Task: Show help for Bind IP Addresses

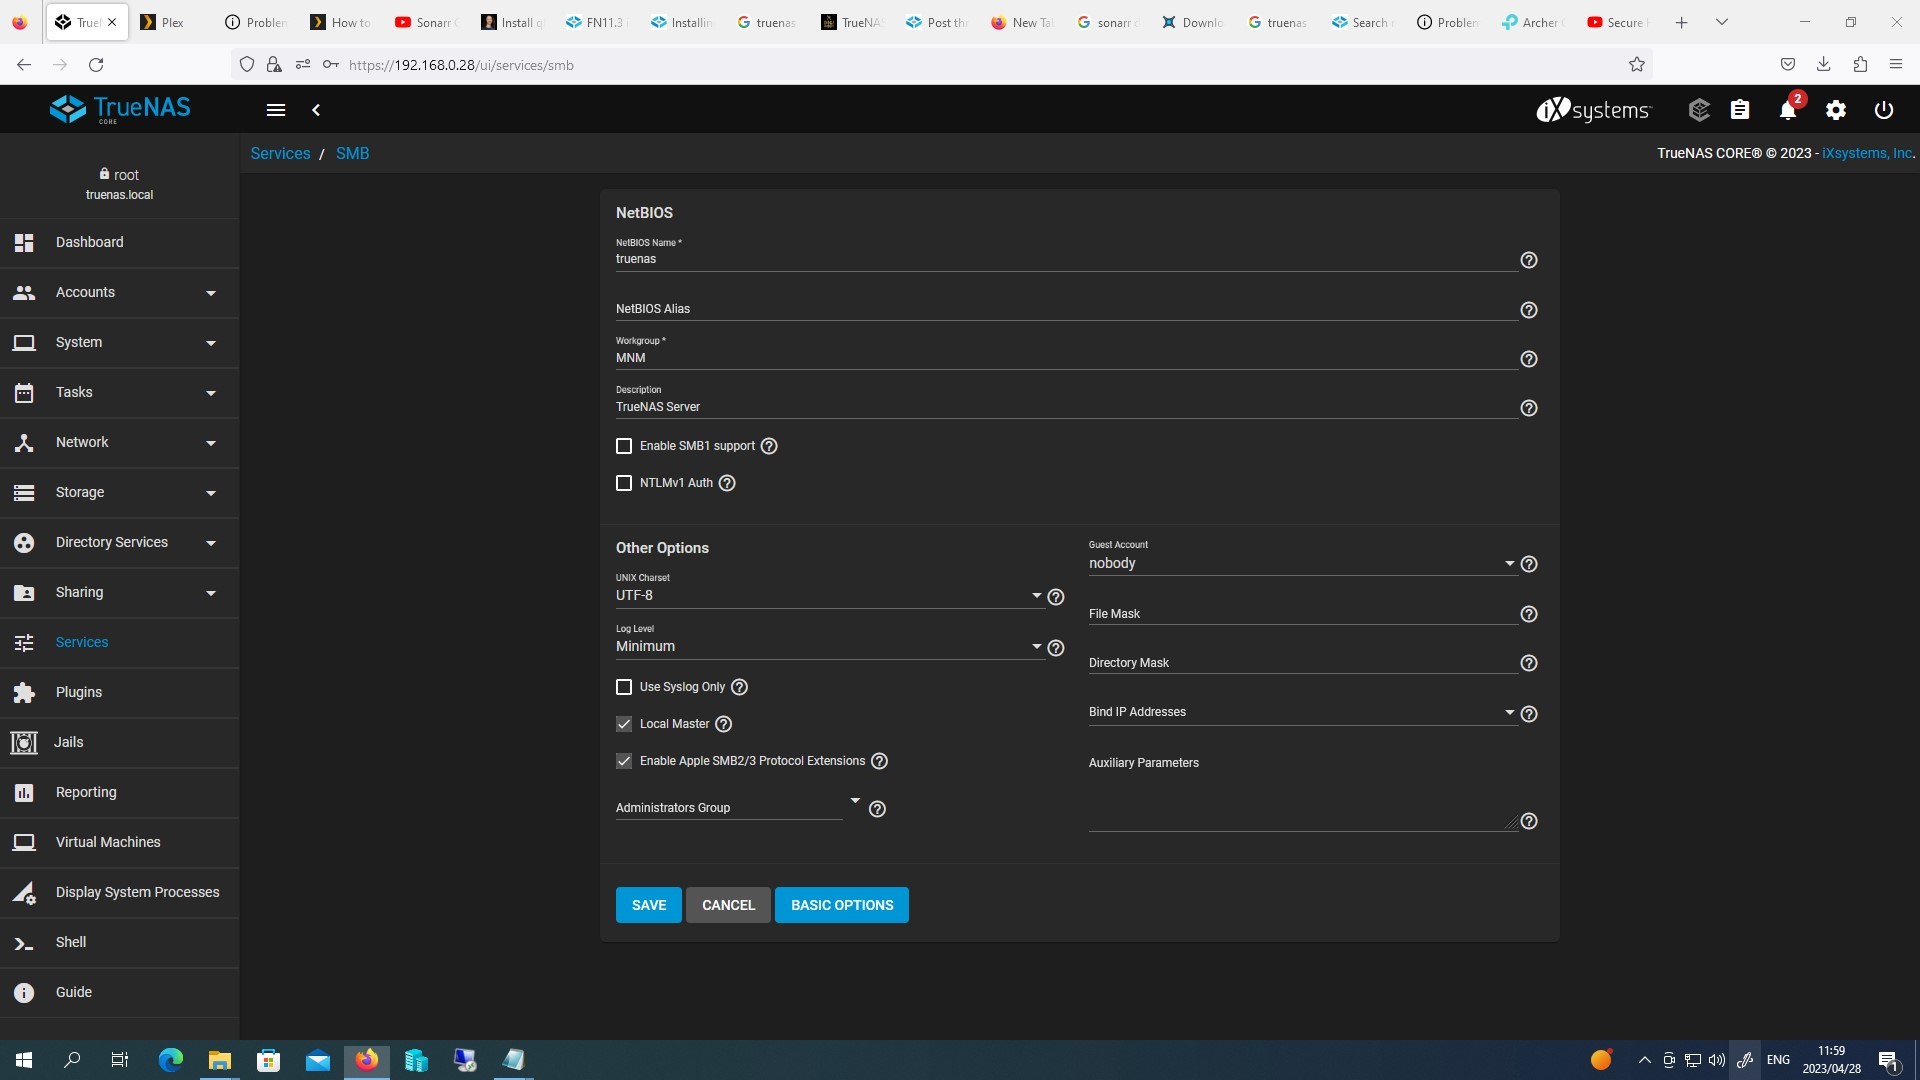Action: tap(1529, 714)
